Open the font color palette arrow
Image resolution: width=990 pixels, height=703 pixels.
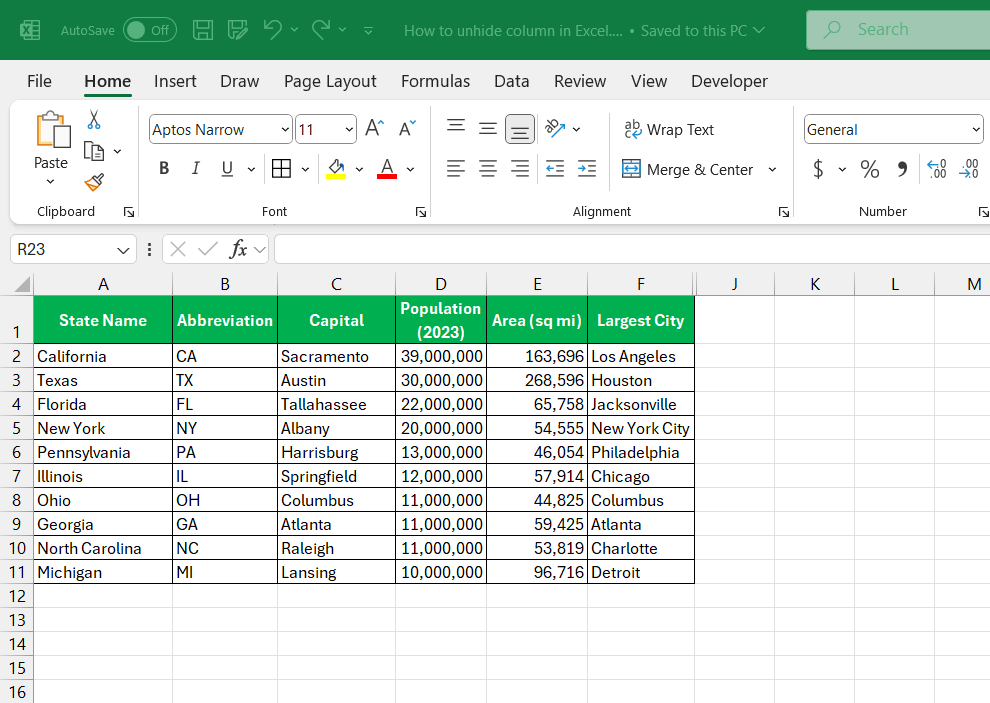click(410, 169)
